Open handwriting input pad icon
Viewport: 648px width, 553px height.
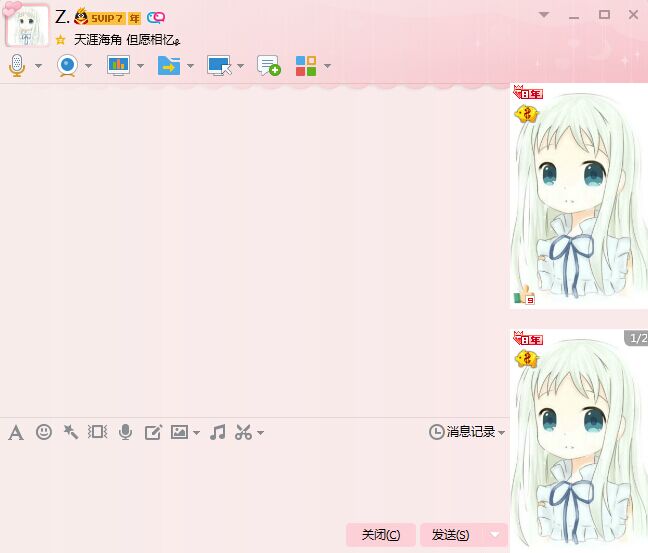pyautogui.click(x=153, y=432)
